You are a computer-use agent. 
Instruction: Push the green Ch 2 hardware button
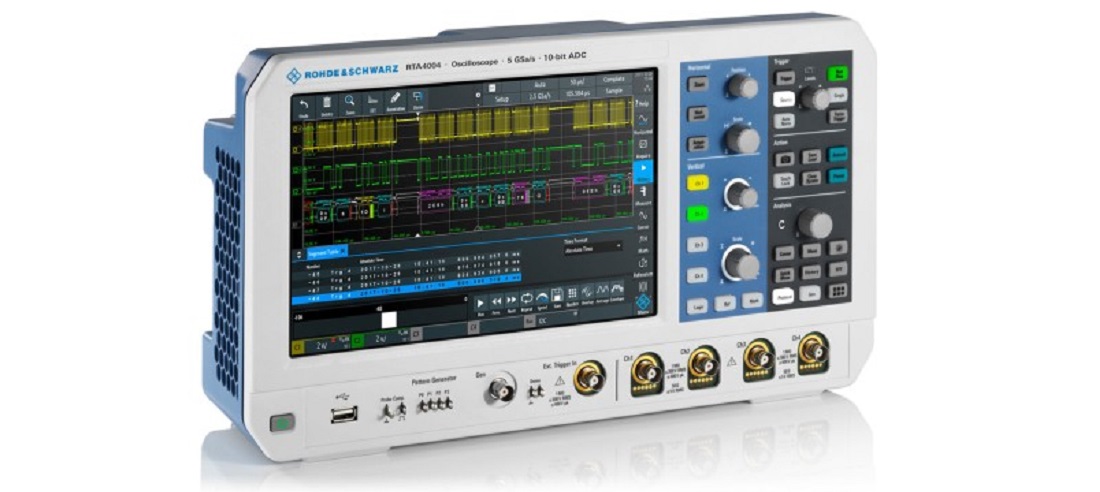698,214
